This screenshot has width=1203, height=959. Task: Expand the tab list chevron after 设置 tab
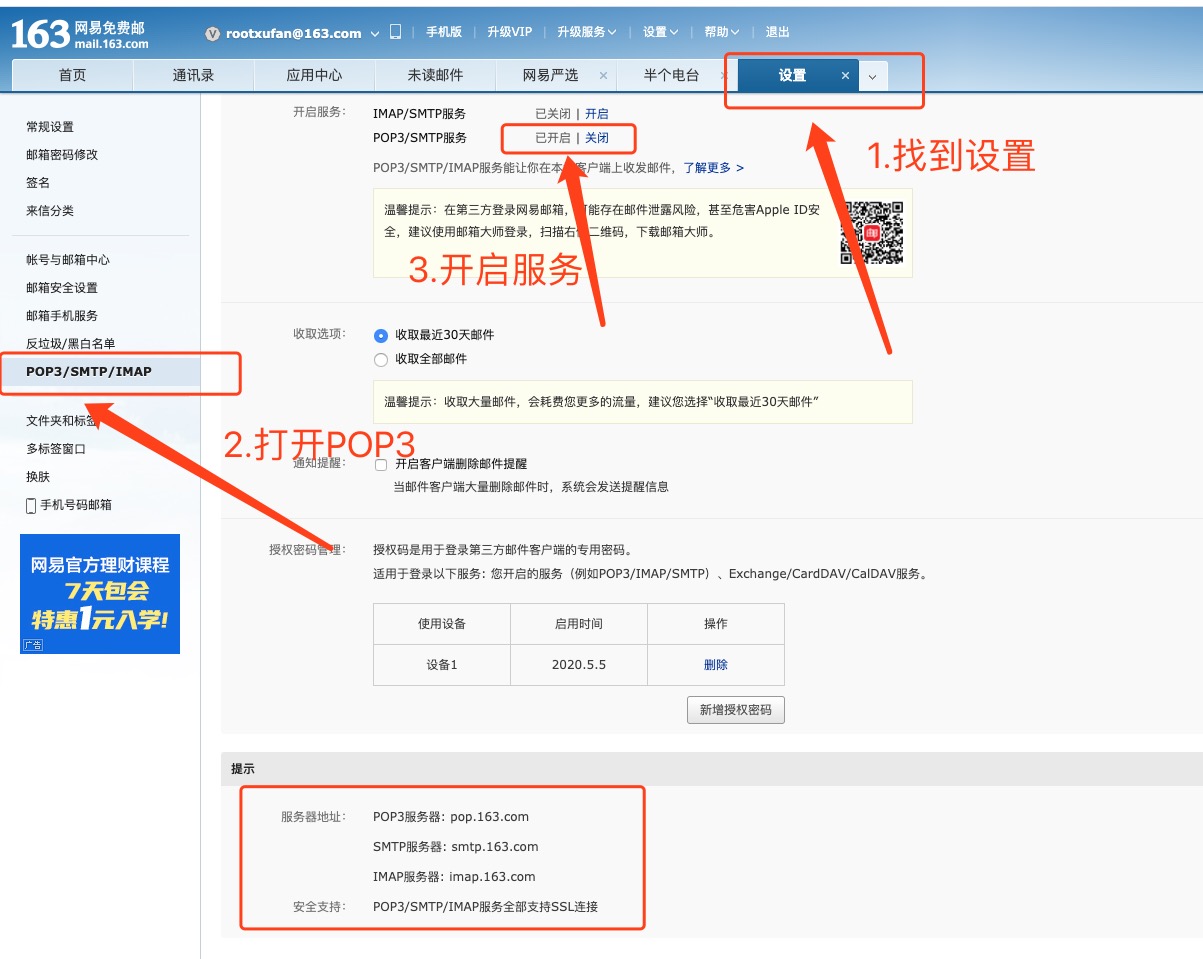point(873,76)
